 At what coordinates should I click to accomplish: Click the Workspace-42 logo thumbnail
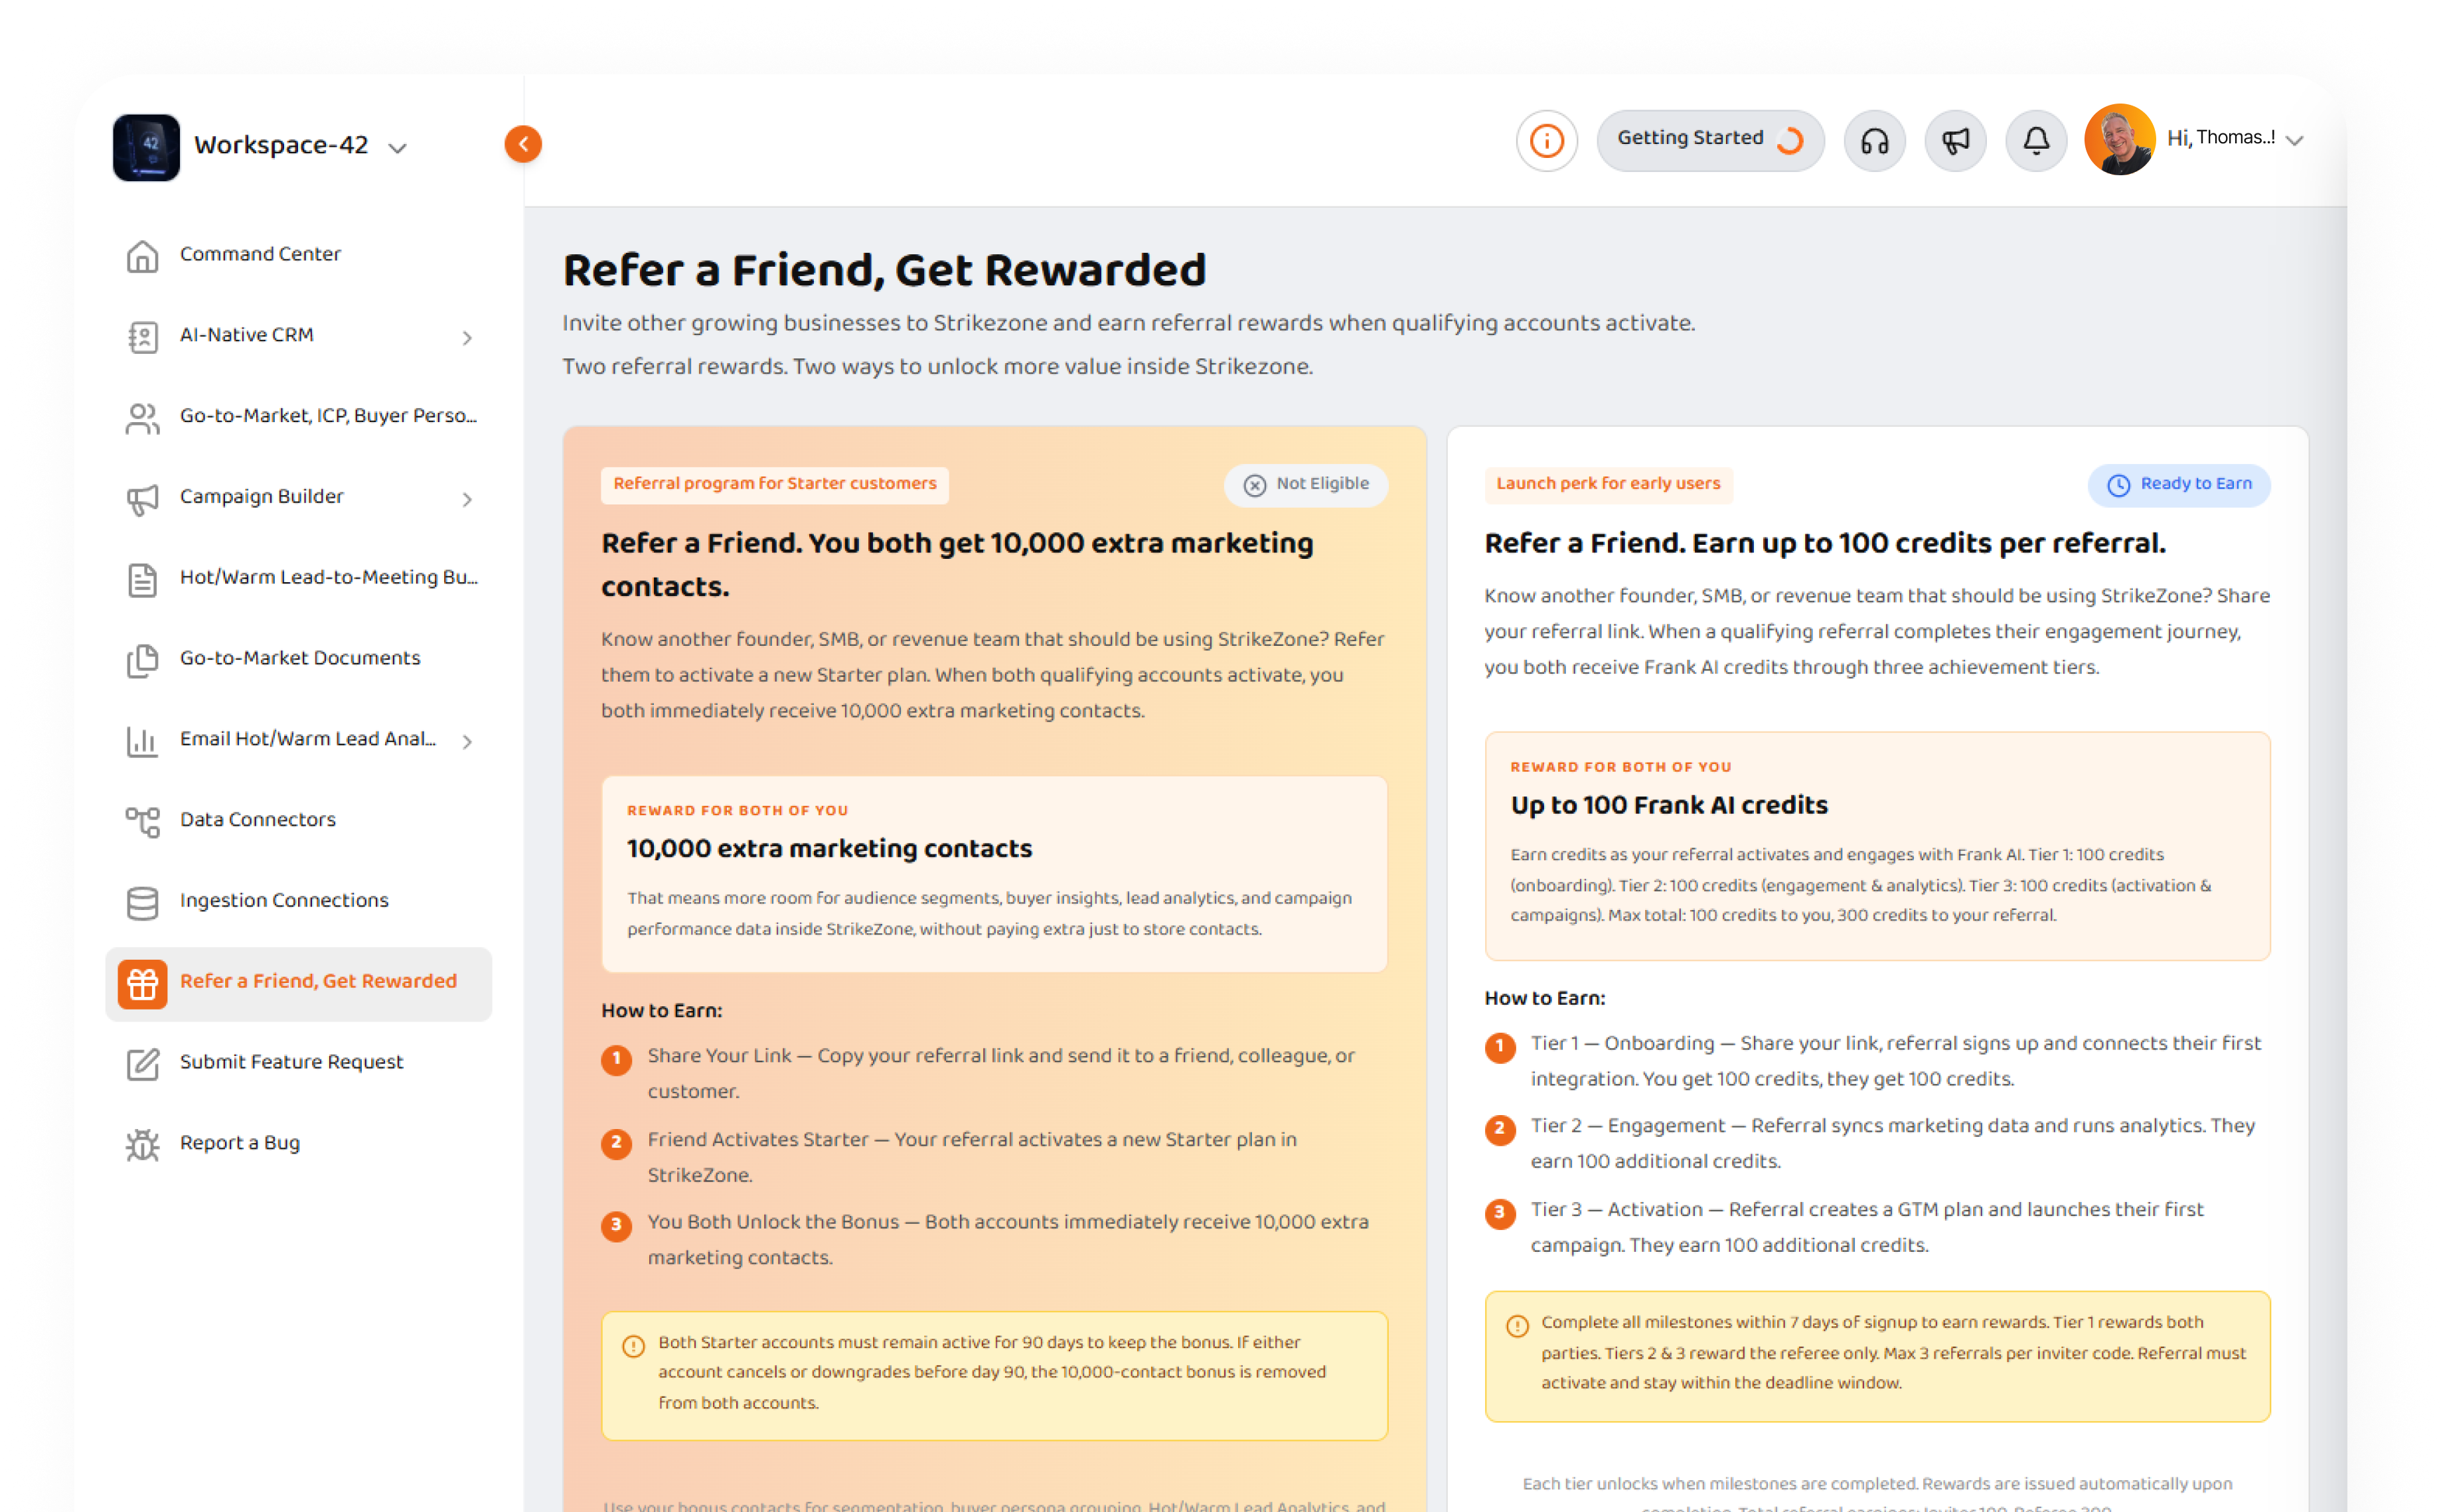point(146,147)
